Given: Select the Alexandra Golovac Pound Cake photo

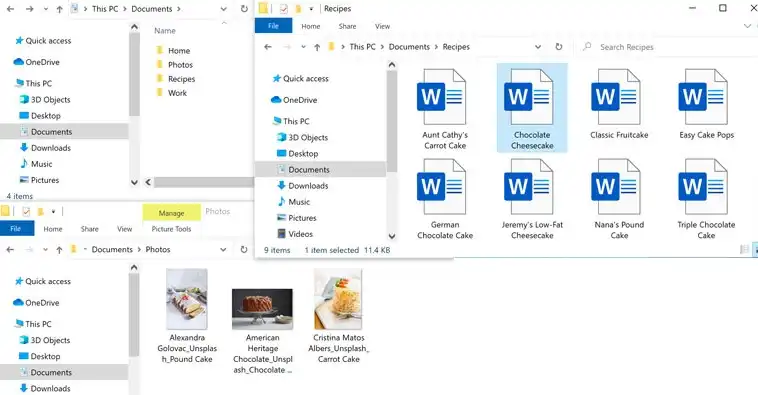Looking at the screenshot, I should click(187, 316).
